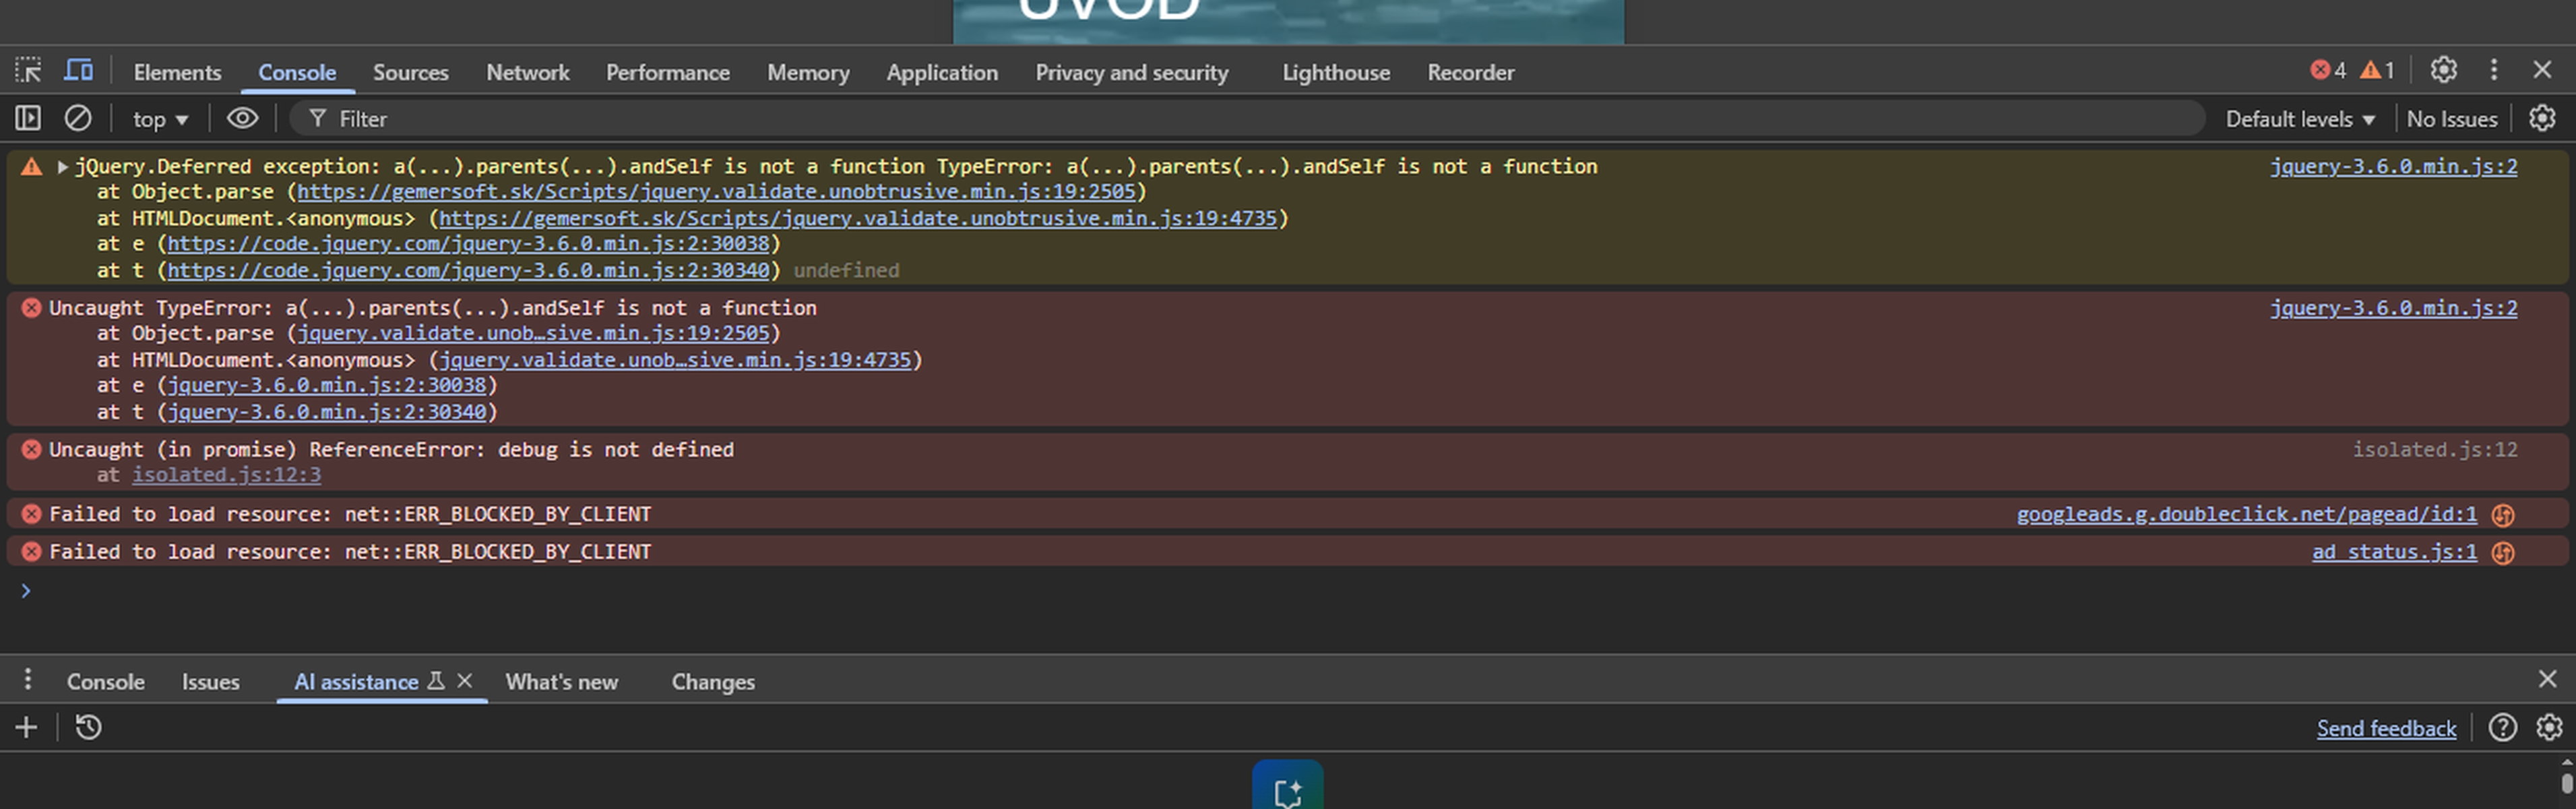Expand the jQuery.Deferred exception warning
The width and height of the screenshot is (2576, 809).
pos(63,167)
